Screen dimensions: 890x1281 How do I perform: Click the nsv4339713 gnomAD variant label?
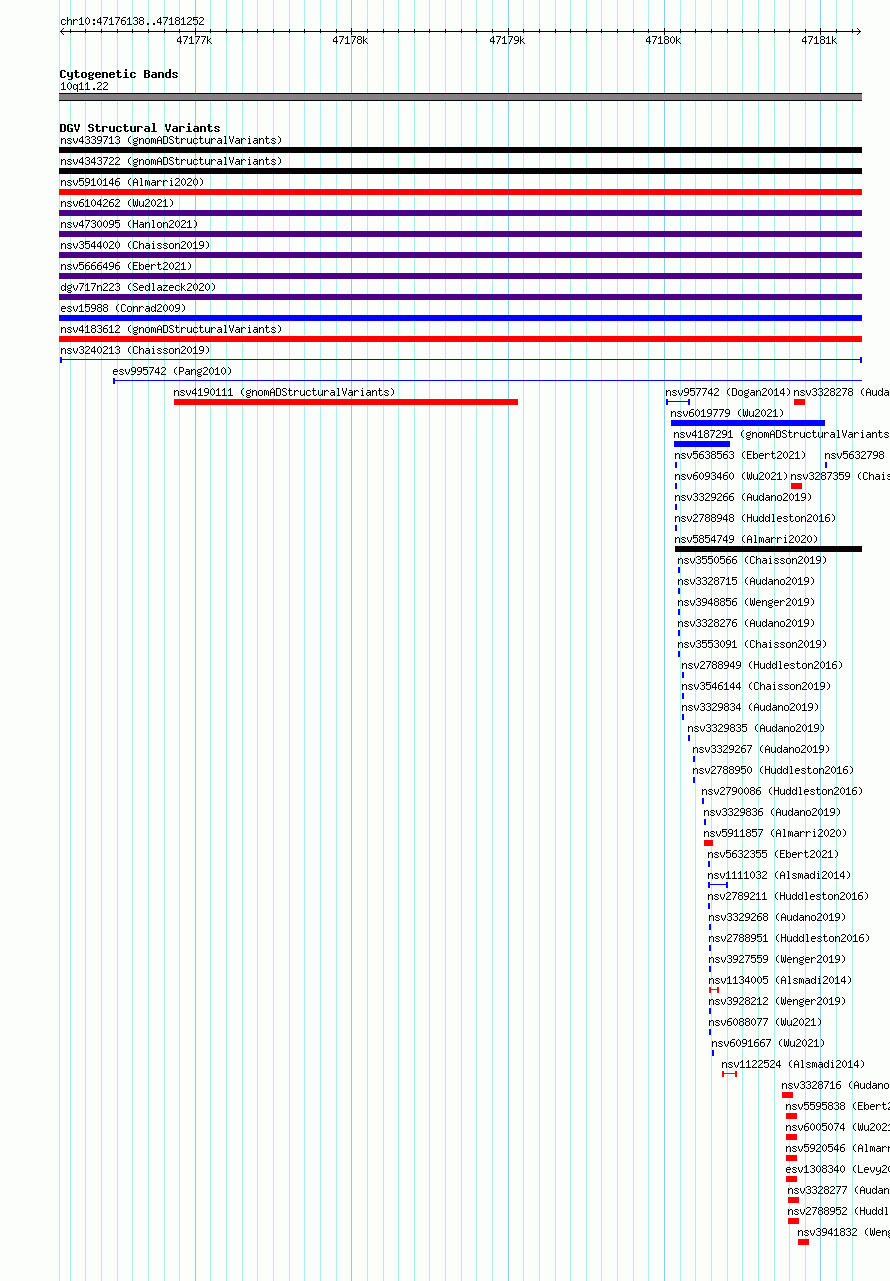pos(171,140)
